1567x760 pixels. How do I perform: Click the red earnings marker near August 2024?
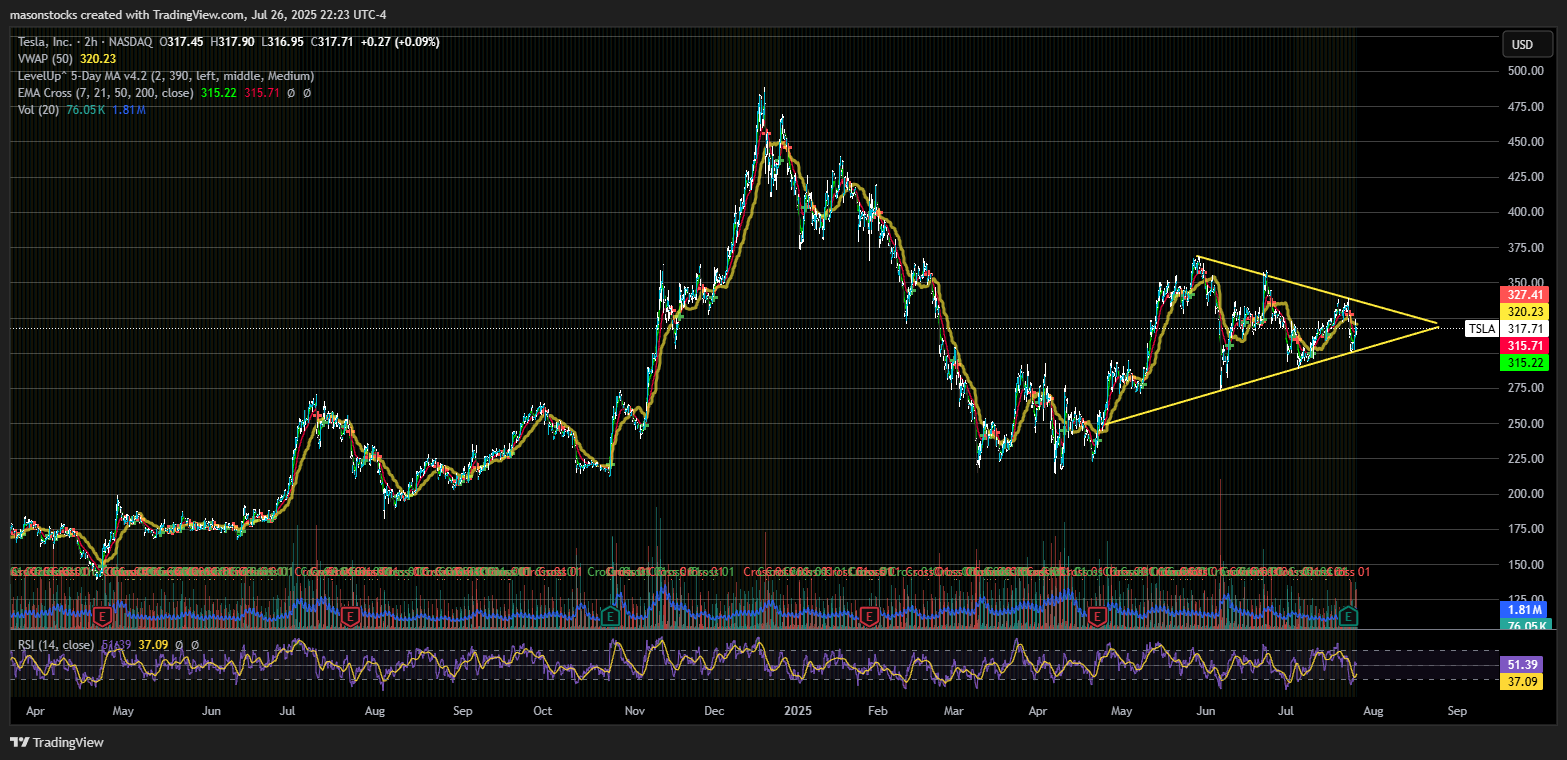(349, 615)
